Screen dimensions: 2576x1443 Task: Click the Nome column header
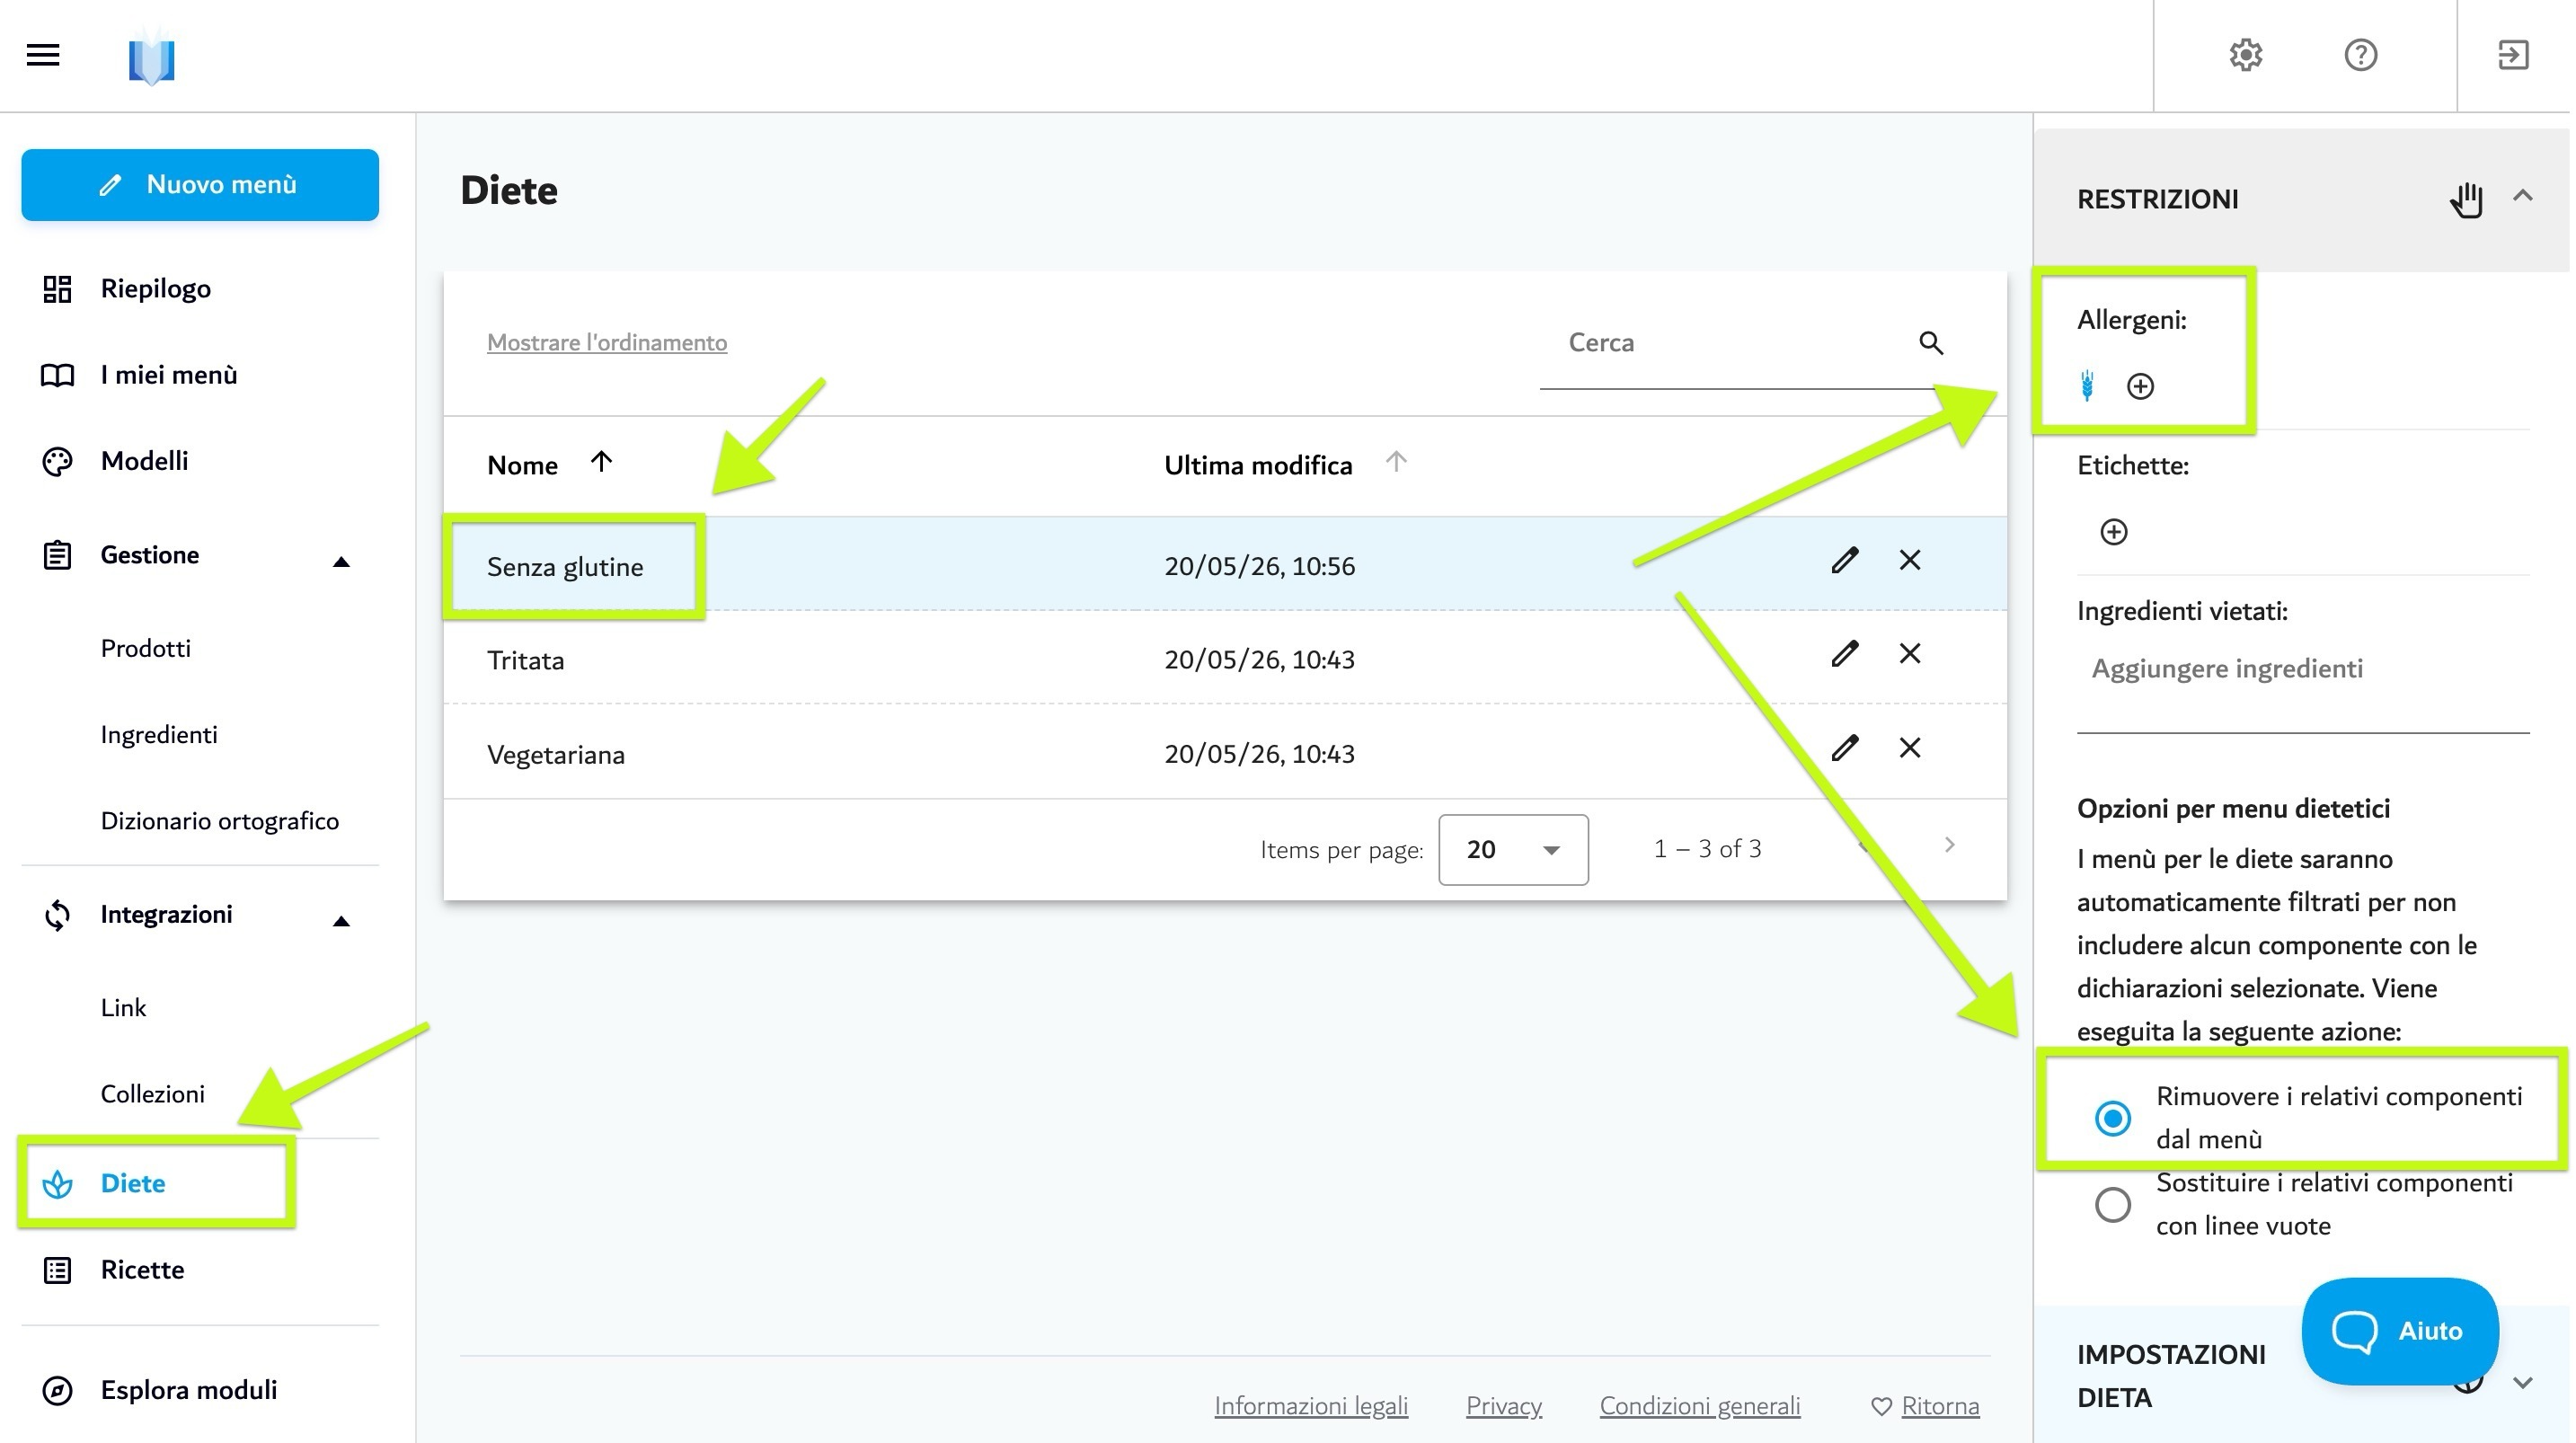pyautogui.click(x=523, y=465)
